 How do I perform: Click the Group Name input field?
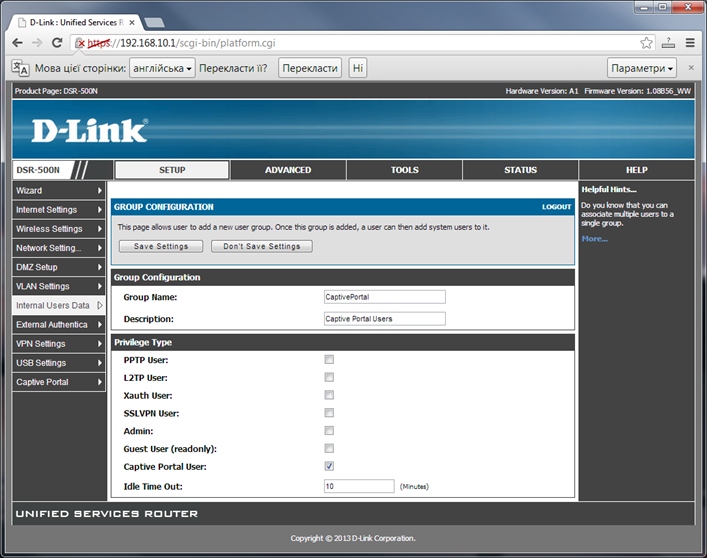pyautogui.click(x=384, y=297)
